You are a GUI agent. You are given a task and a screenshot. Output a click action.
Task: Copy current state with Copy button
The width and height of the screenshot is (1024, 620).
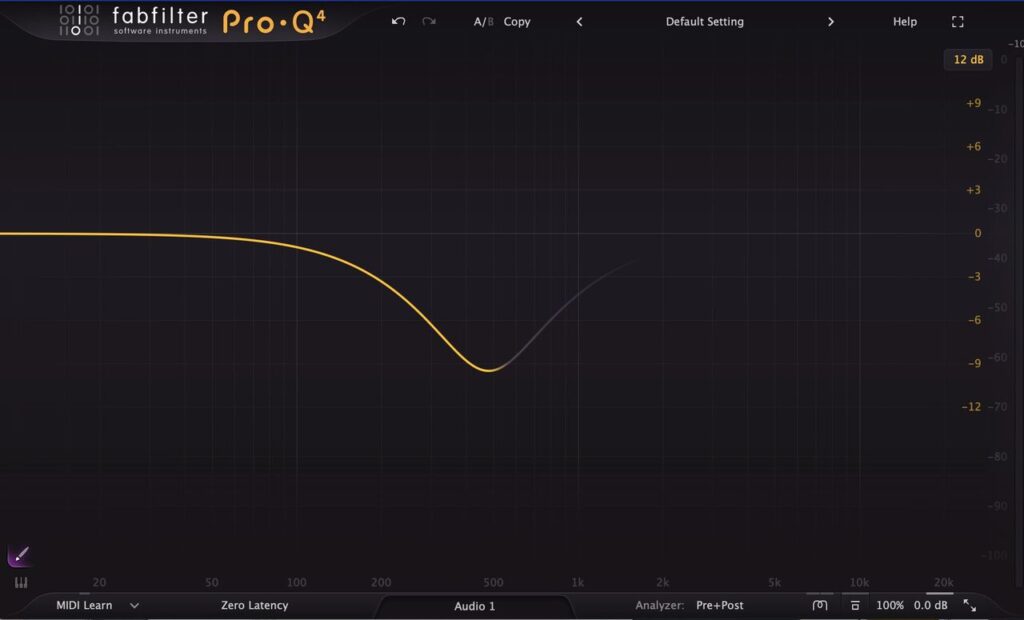click(x=517, y=22)
